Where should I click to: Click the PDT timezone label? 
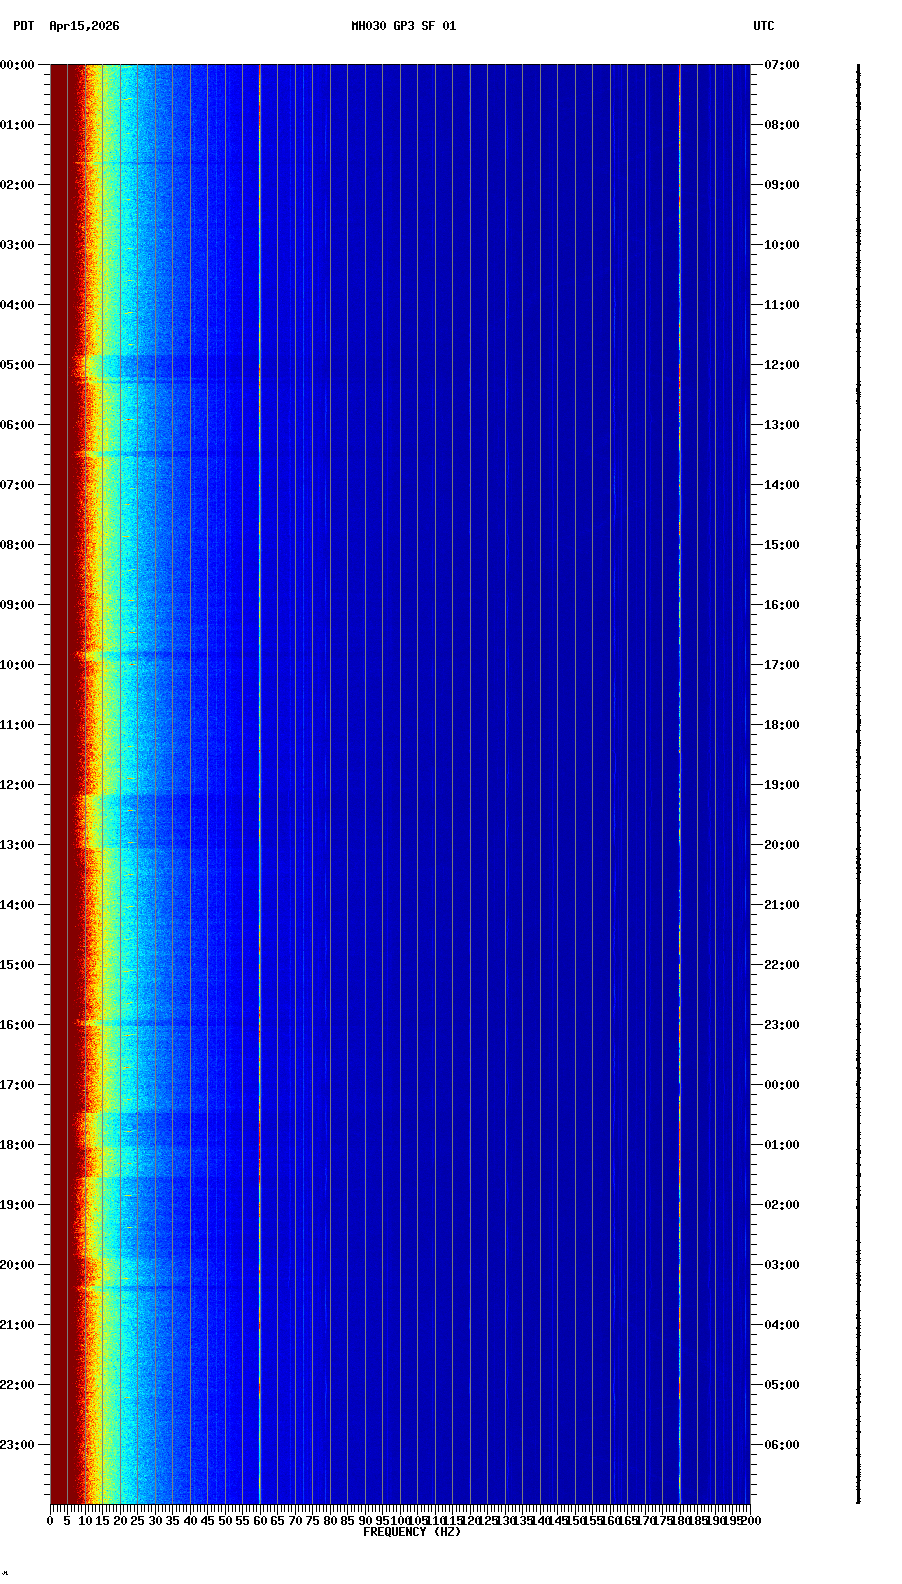23,26
